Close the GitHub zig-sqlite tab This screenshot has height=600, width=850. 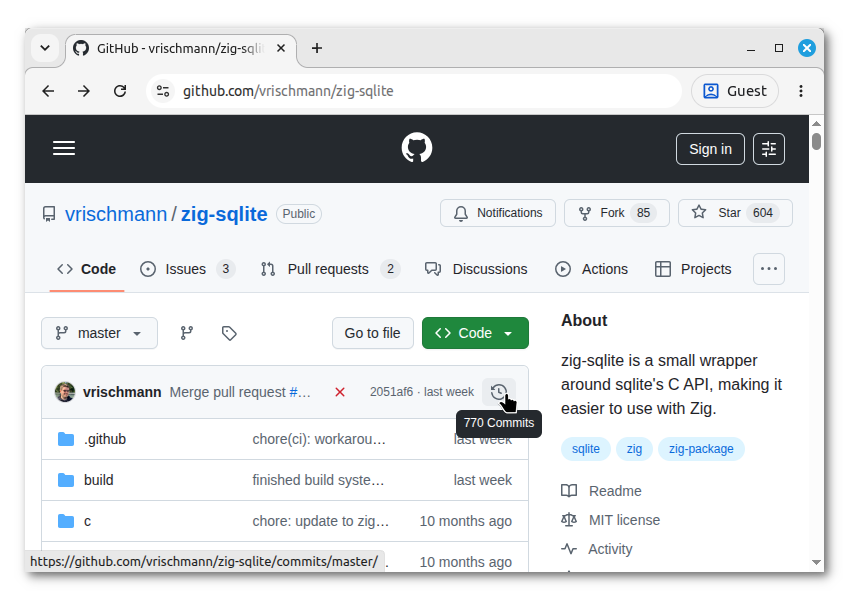click(281, 48)
